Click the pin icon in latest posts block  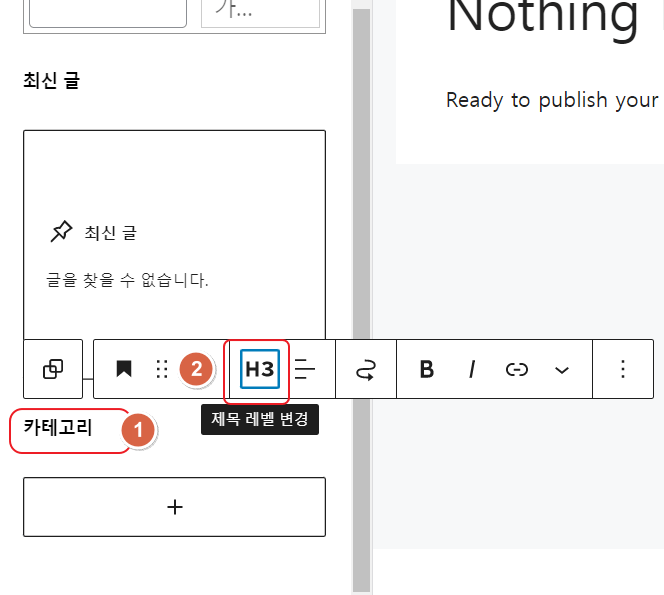click(61, 231)
